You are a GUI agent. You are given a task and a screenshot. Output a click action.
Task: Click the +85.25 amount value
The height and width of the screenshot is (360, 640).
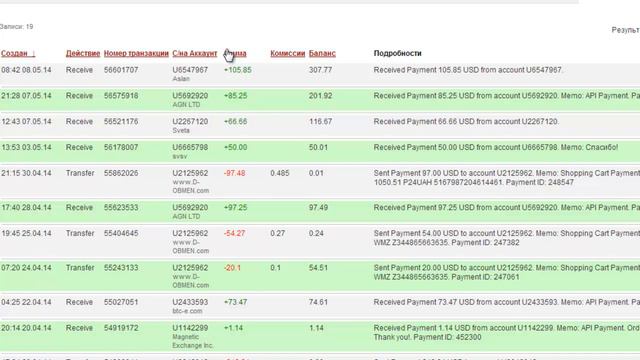click(236, 96)
